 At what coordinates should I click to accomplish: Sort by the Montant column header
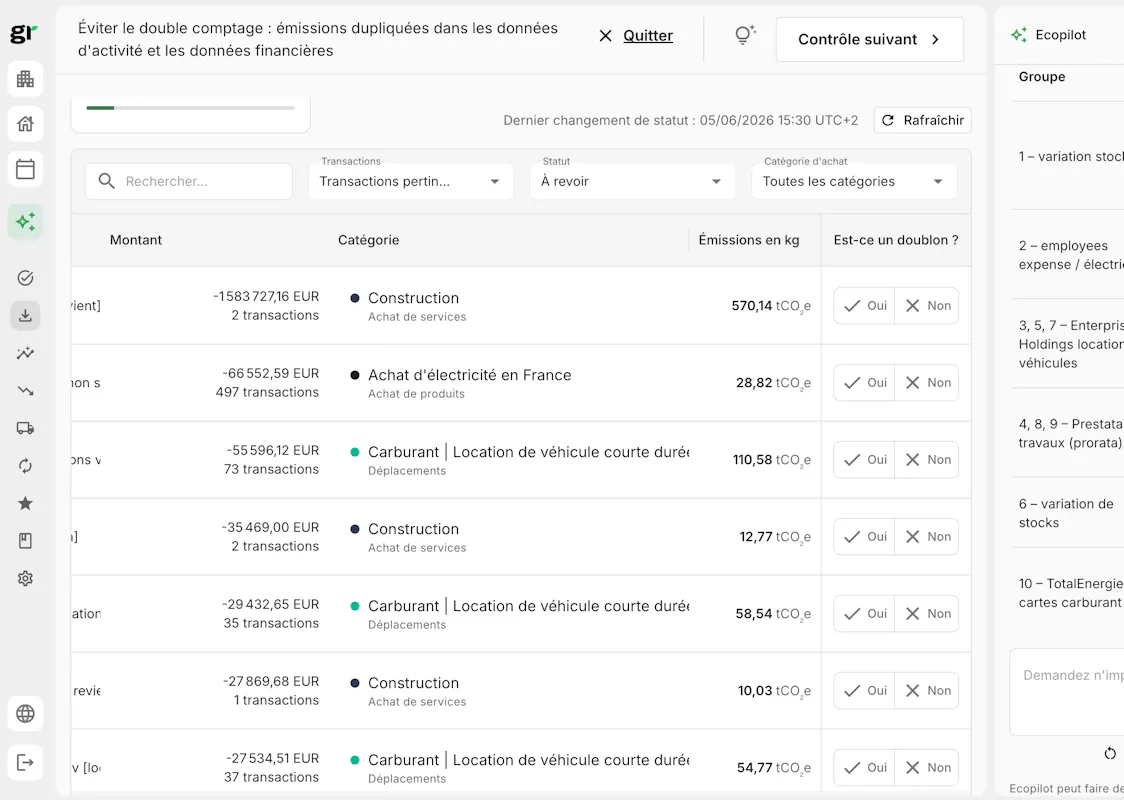(136, 240)
